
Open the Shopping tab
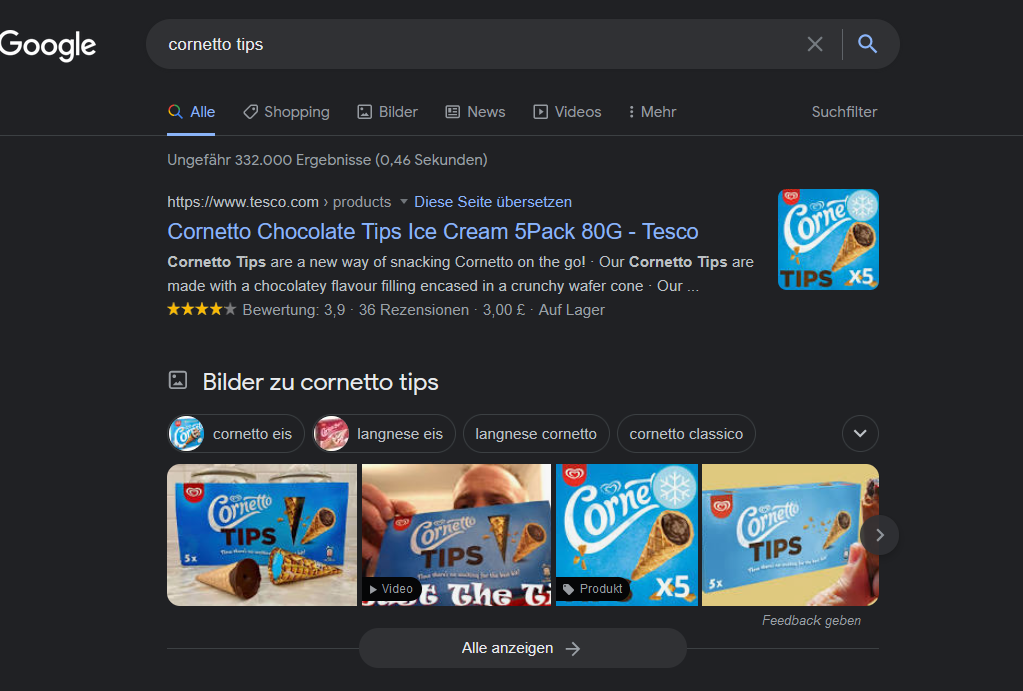click(x=286, y=112)
